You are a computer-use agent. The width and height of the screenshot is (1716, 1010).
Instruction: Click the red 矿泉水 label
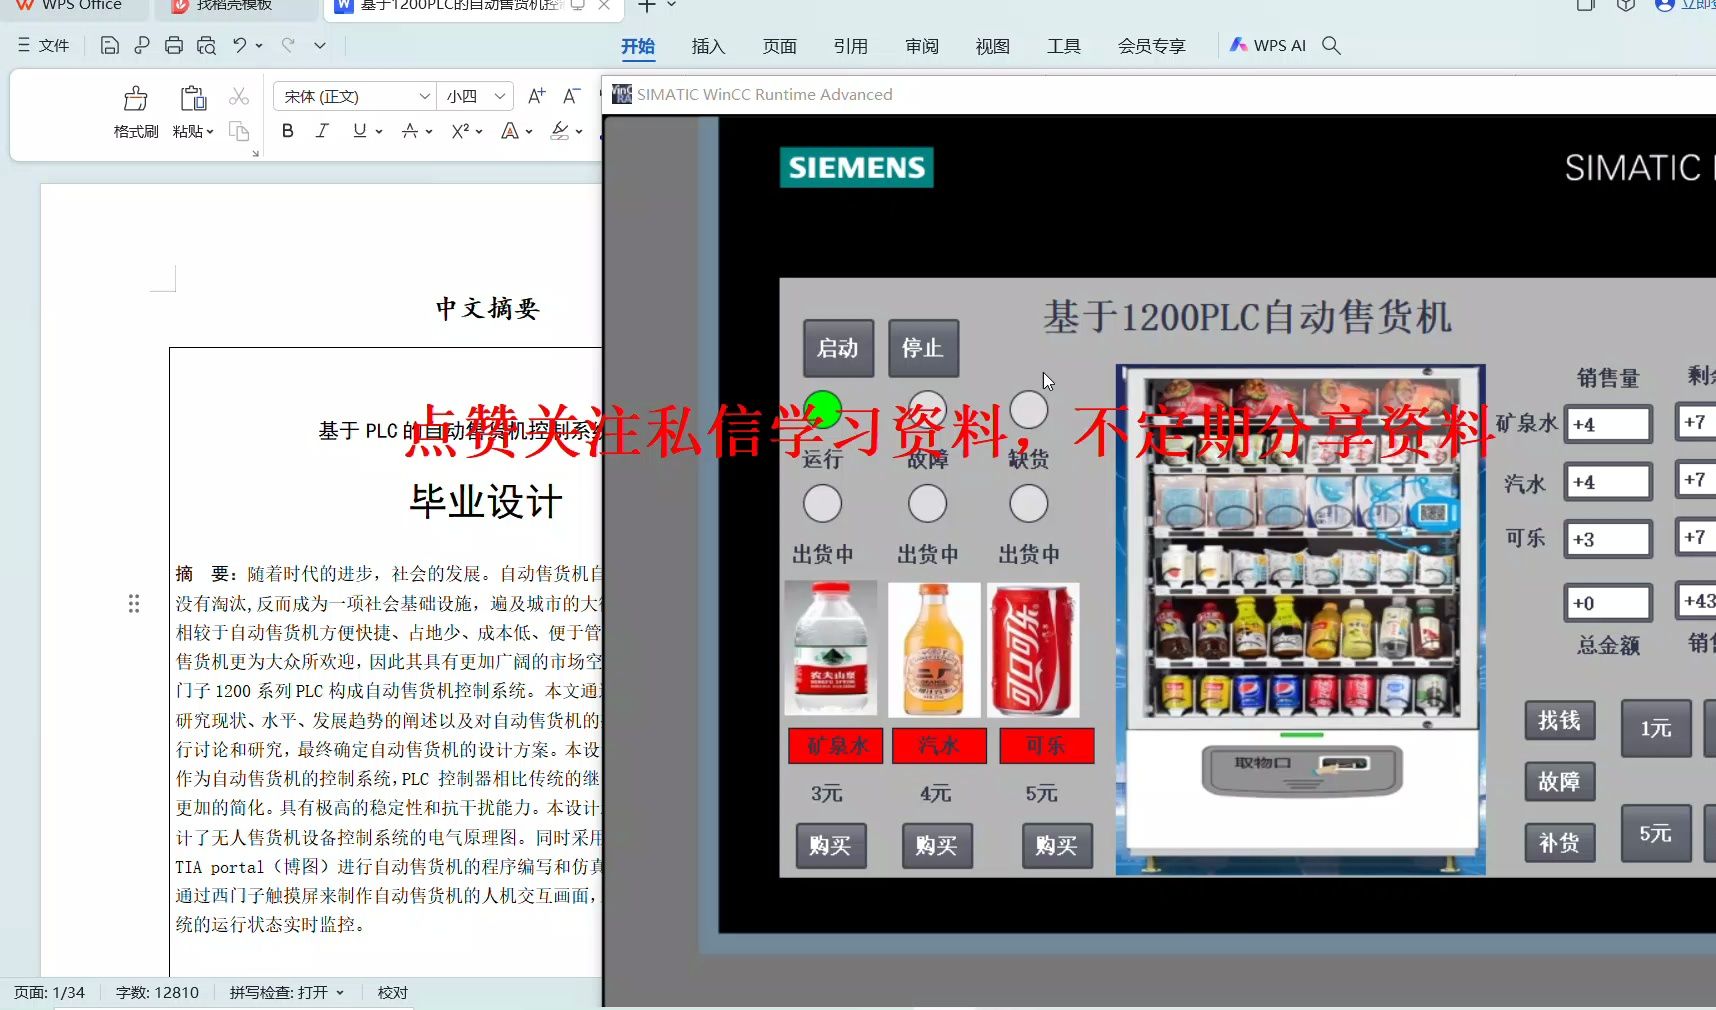click(836, 746)
